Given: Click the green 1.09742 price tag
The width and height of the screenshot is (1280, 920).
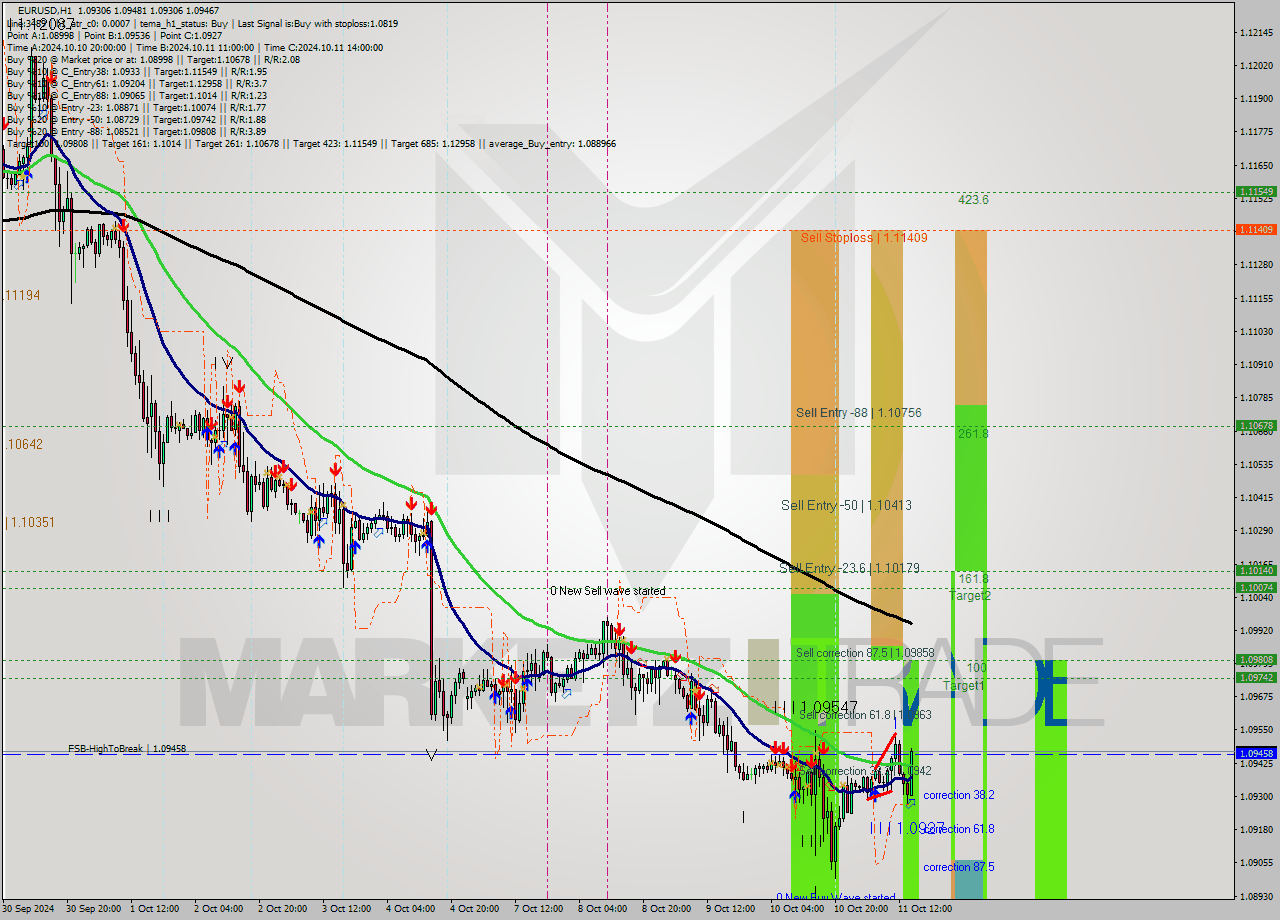Looking at the screenshot, I should 1256,678.
